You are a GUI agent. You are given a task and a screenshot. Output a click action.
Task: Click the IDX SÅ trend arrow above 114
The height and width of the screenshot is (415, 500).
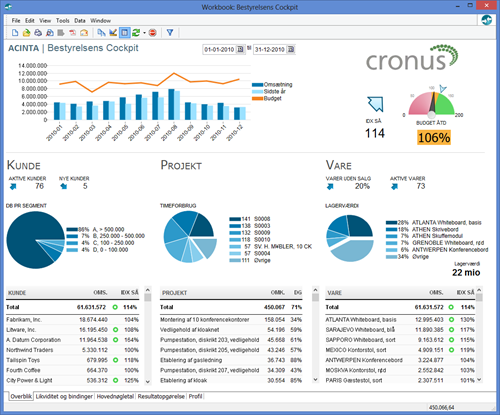[375, 104]
